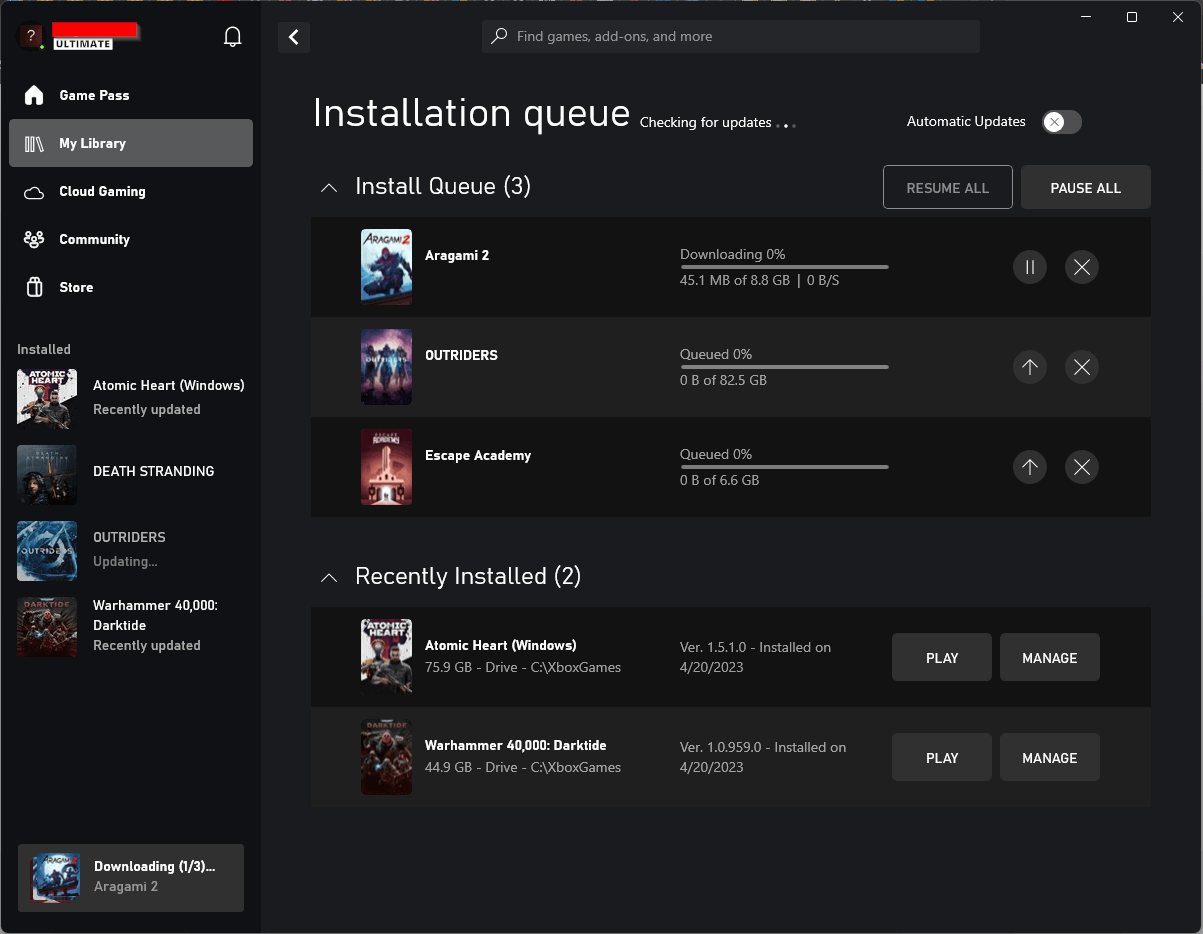The image size is (1203, 934).
Task: Click the Cloud Gaming cloud icon
Action: point(34,191)
